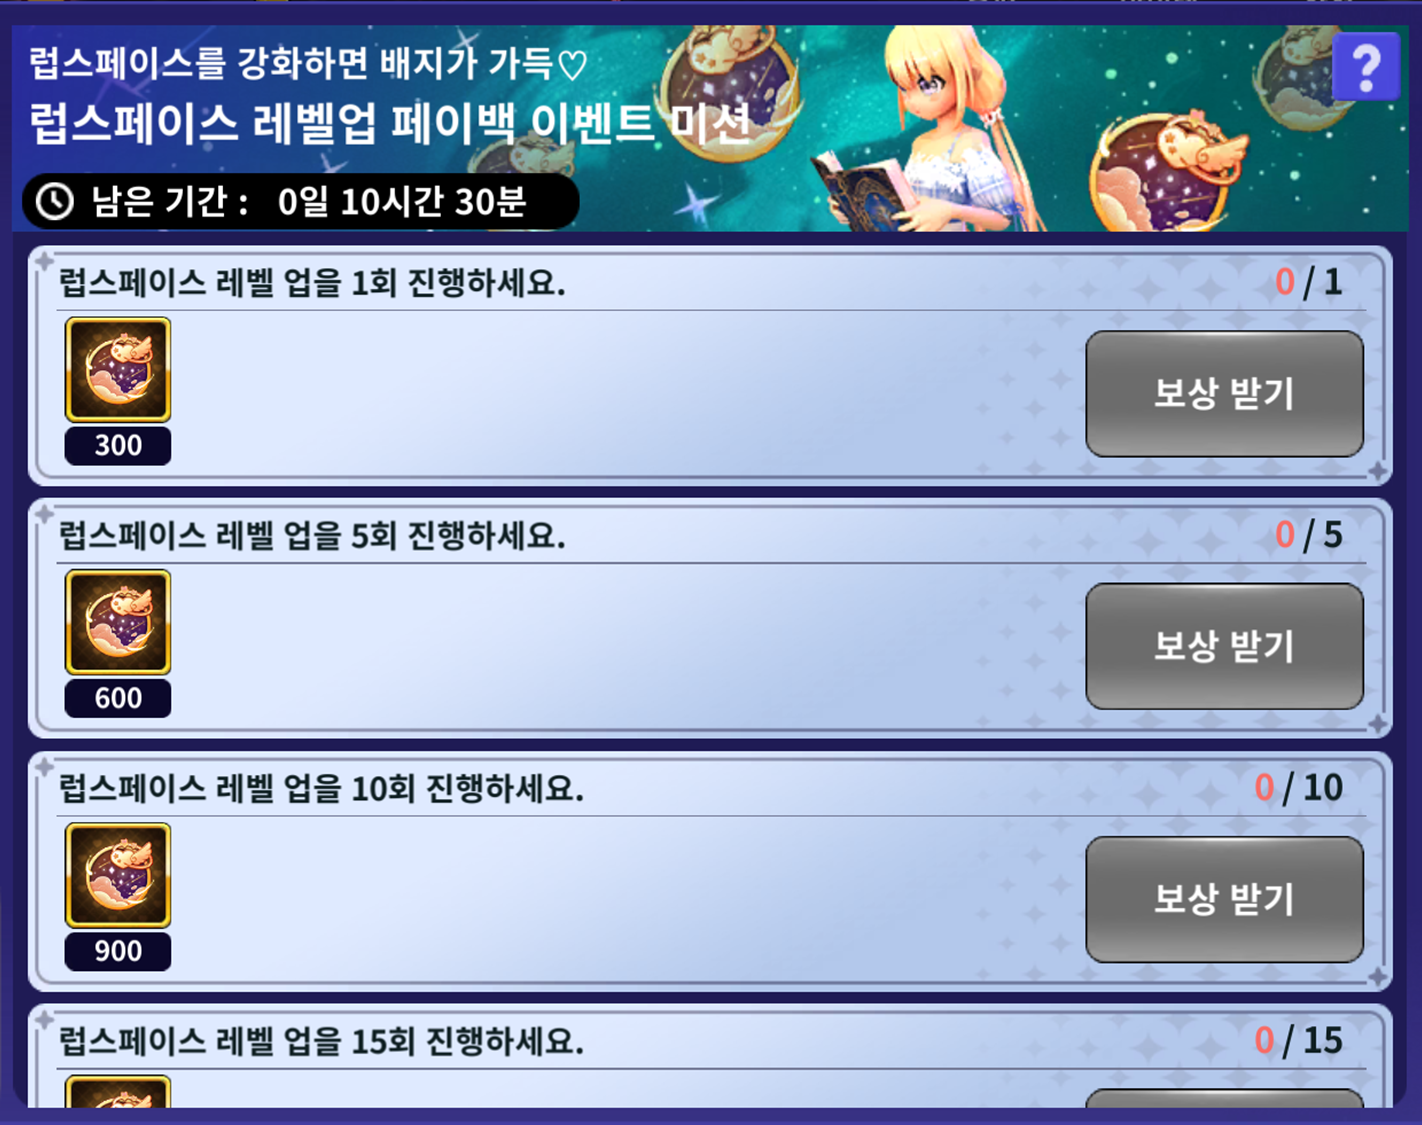
Task: Claim reward for the 10회 level-up mission
Action: point(1224,899)
